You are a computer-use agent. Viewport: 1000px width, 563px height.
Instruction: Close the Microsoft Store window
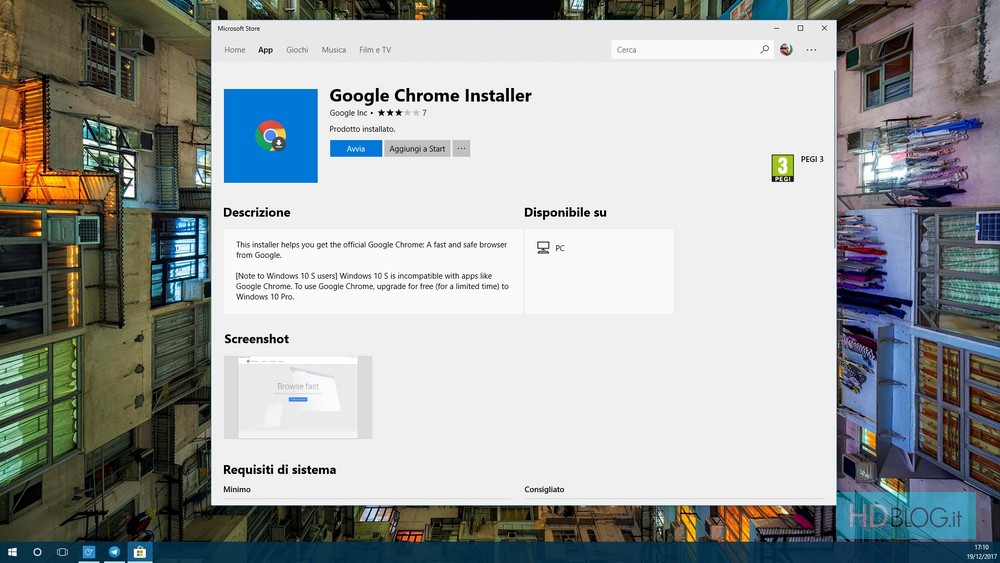tap(824, 28)
